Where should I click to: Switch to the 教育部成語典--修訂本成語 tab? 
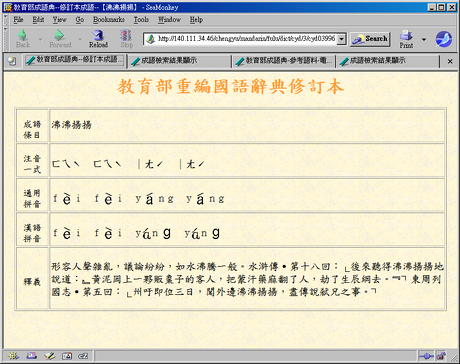click(75, 60)
